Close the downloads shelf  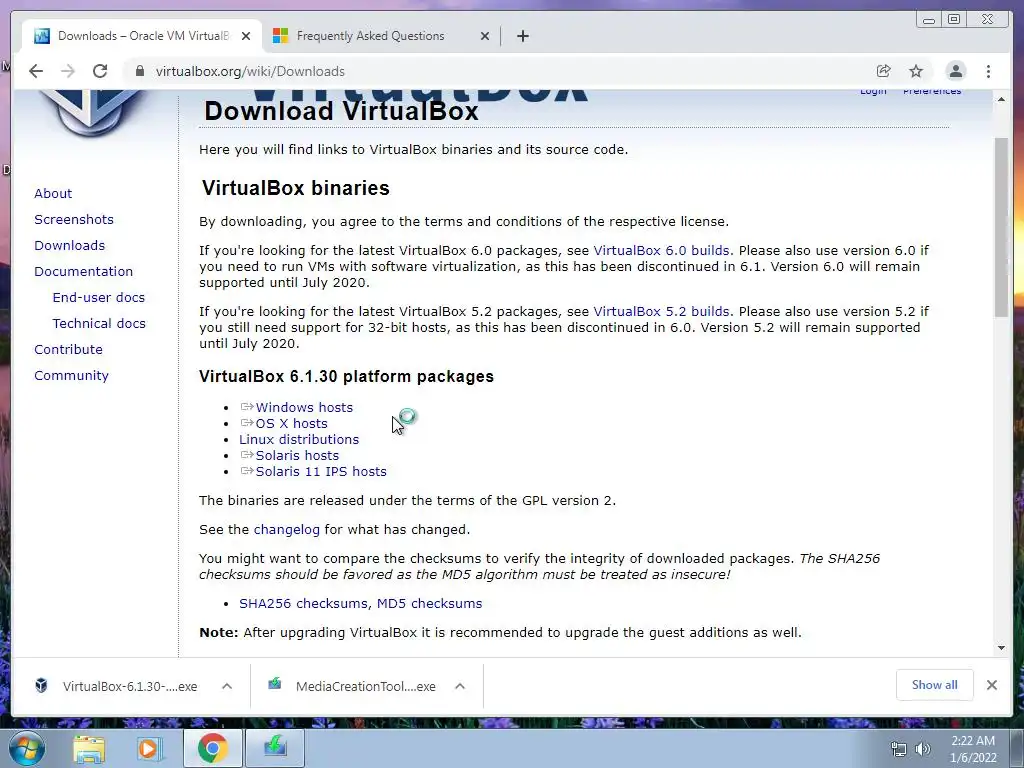pyautogui.click(x=992, y=685)
